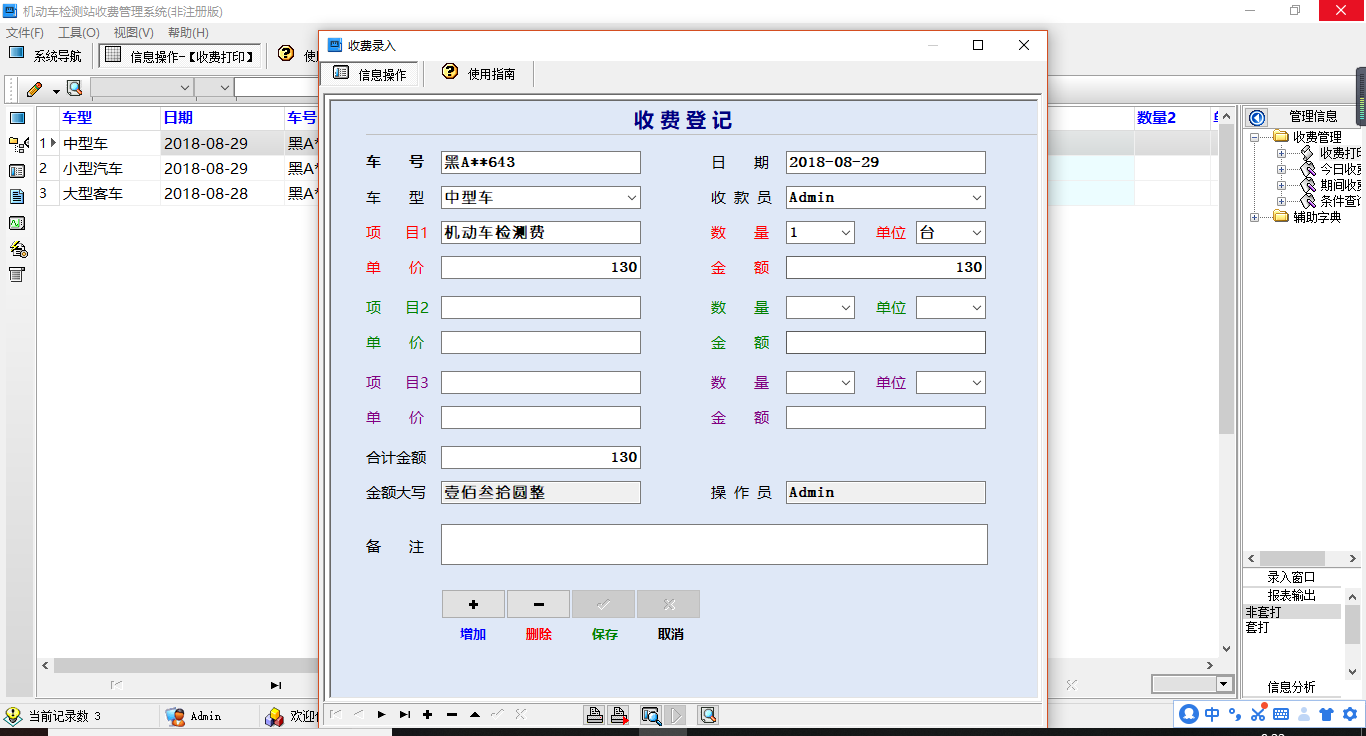Click the up-triangle edit icon in dialog navigator
The image size is (1366, 736).
(474, 714)
